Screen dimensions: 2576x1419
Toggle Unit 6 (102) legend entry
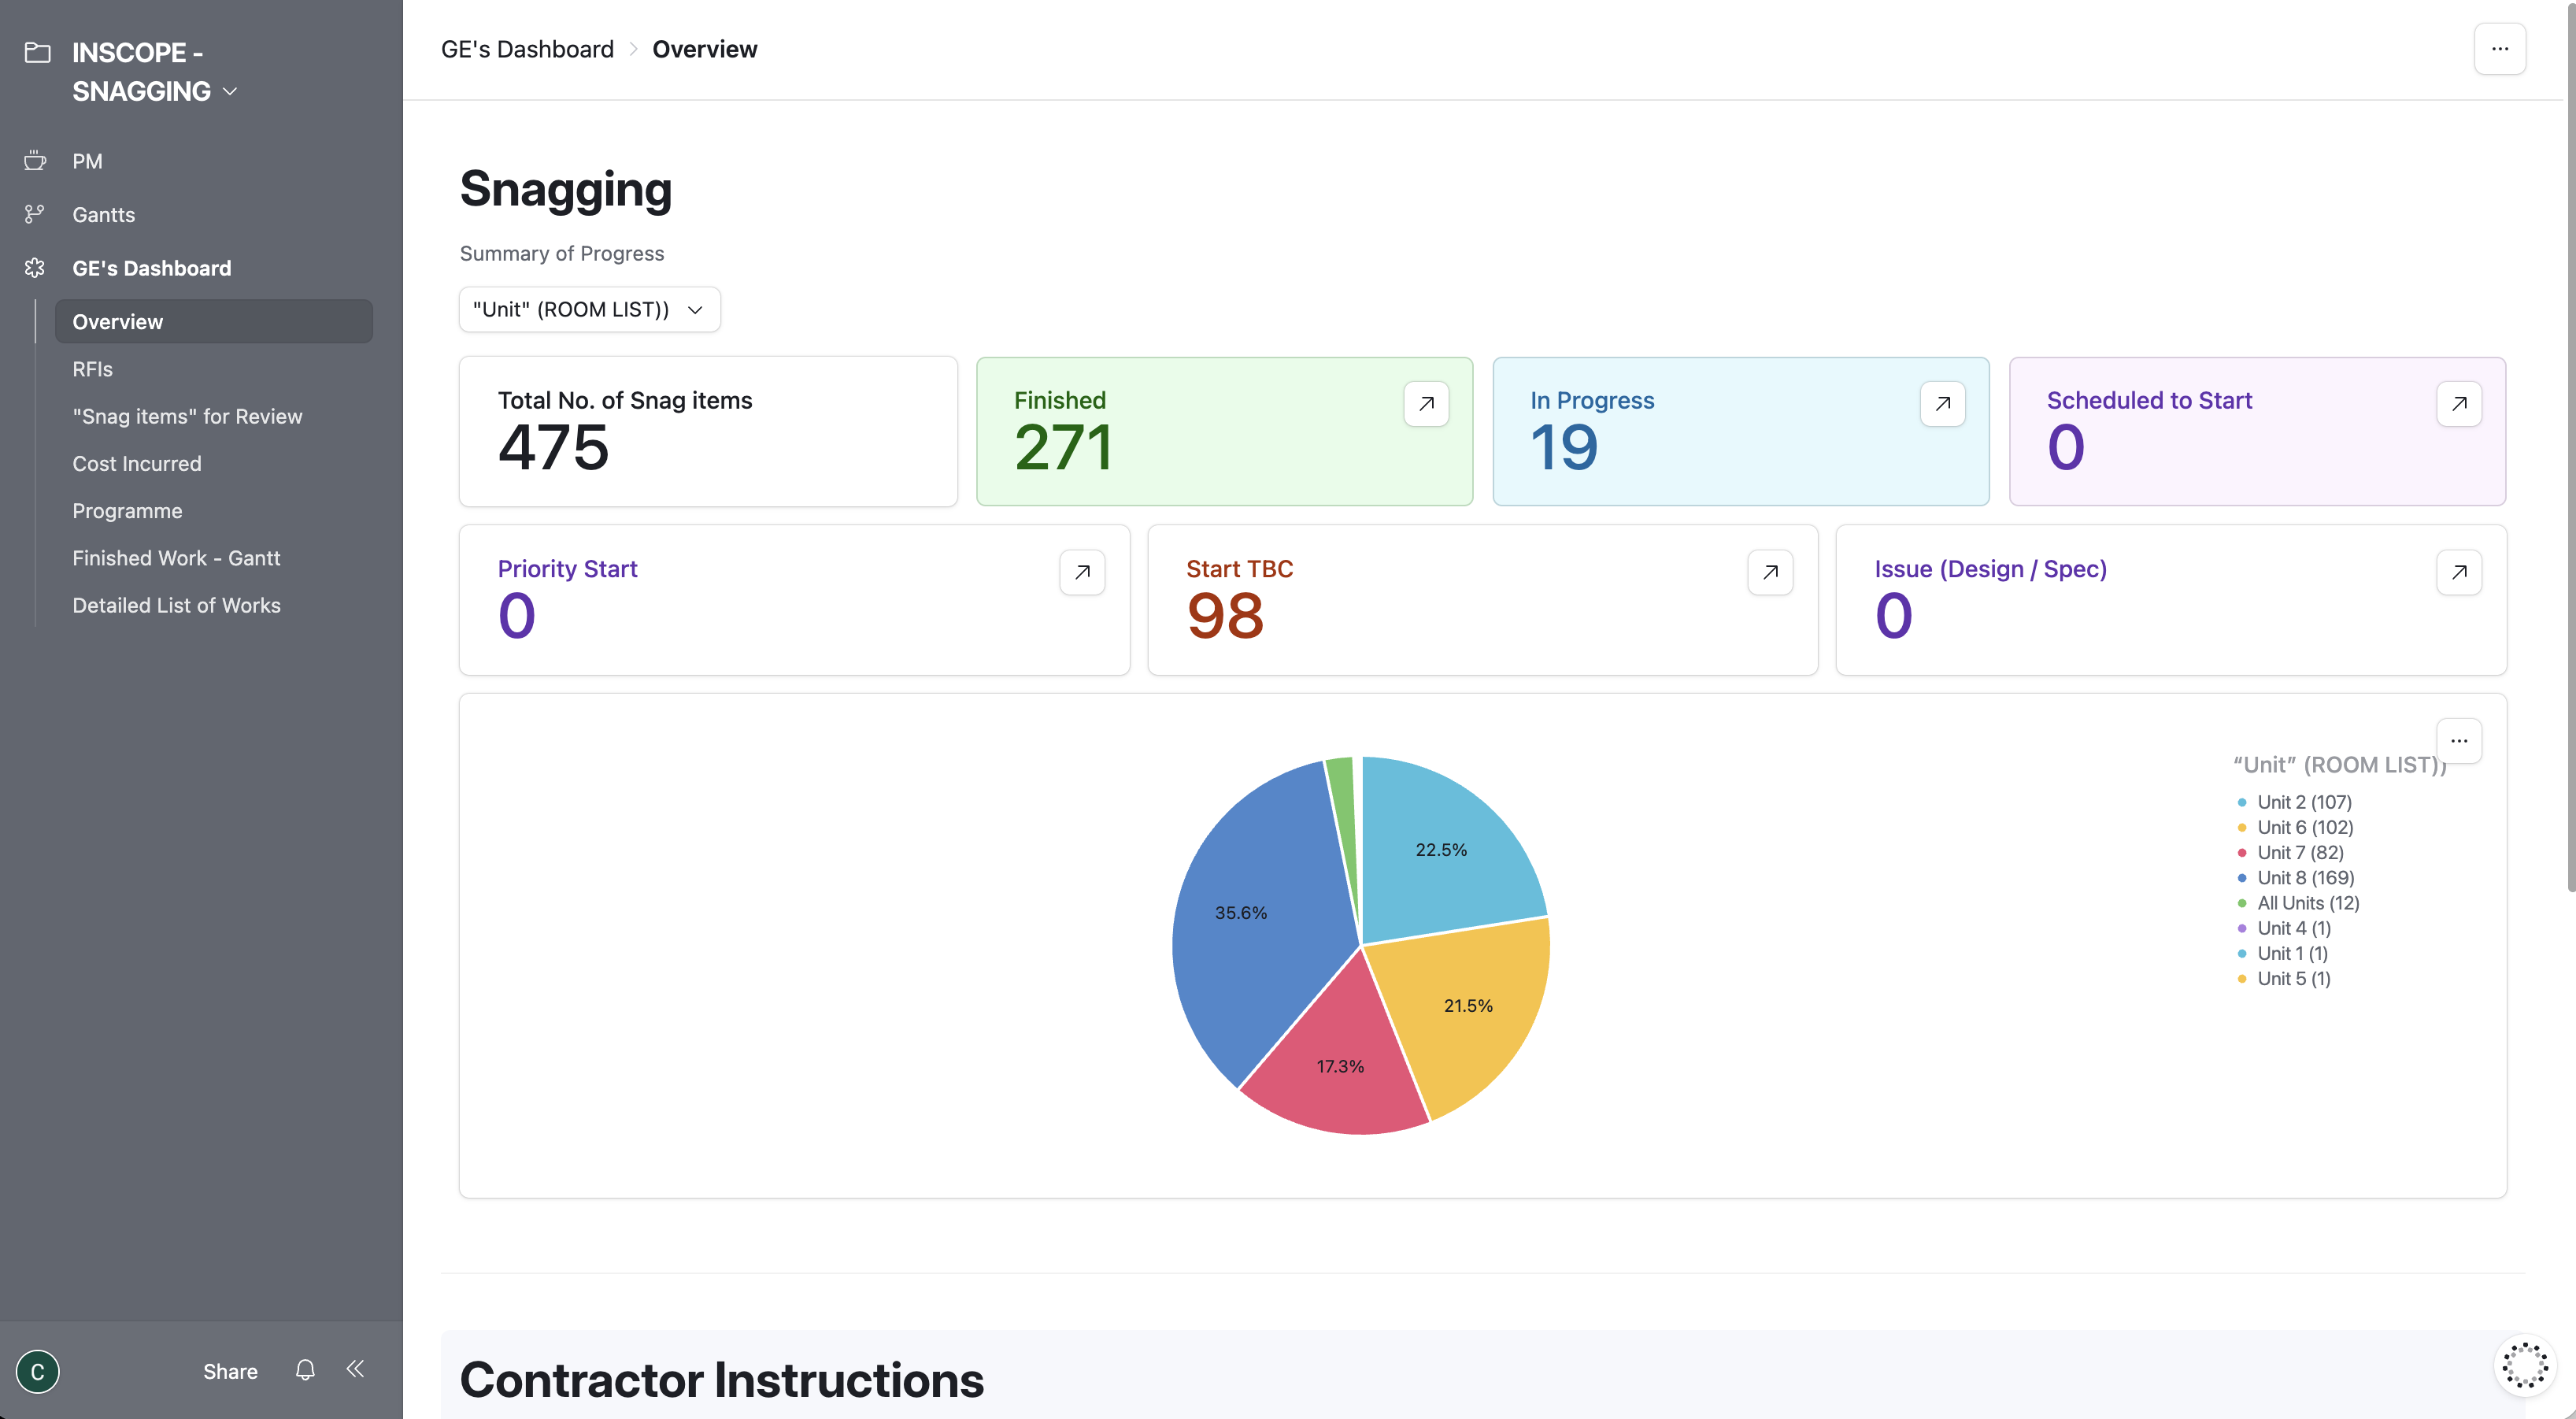(2295, 827)
